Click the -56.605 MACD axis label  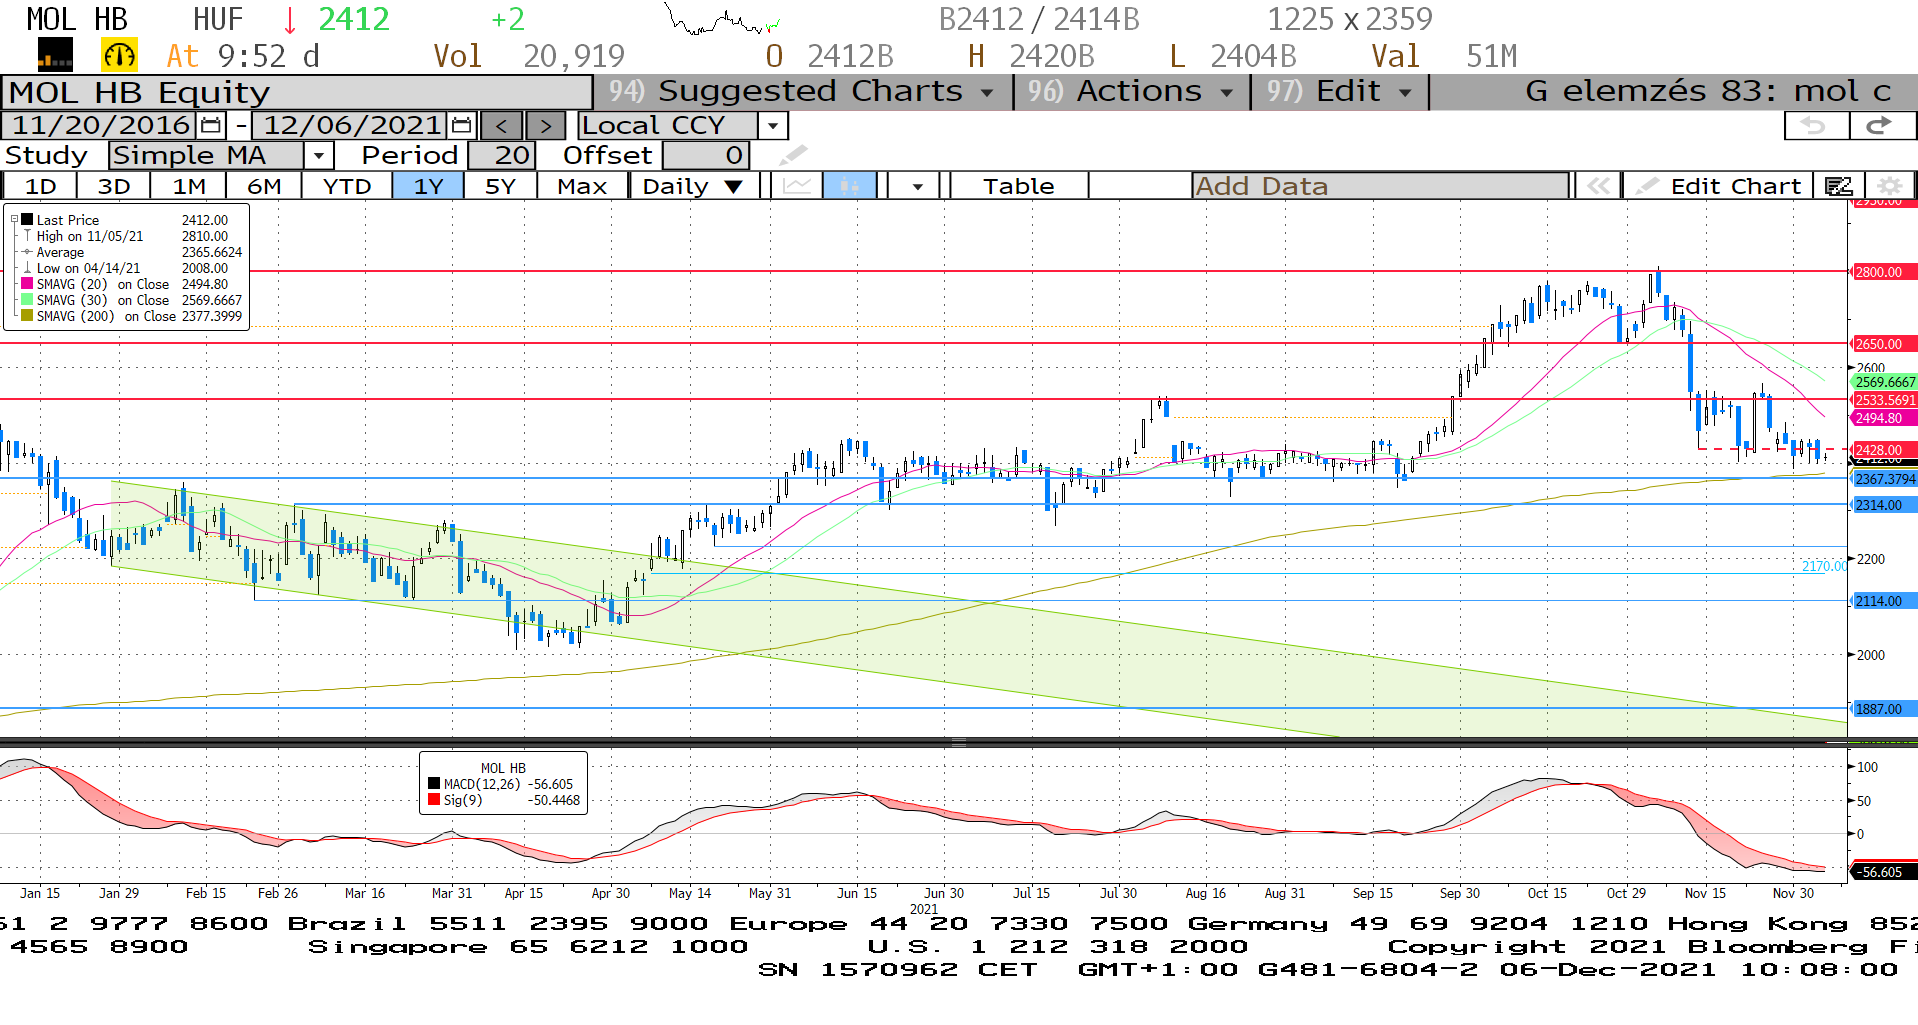(x=1884, y=872)
